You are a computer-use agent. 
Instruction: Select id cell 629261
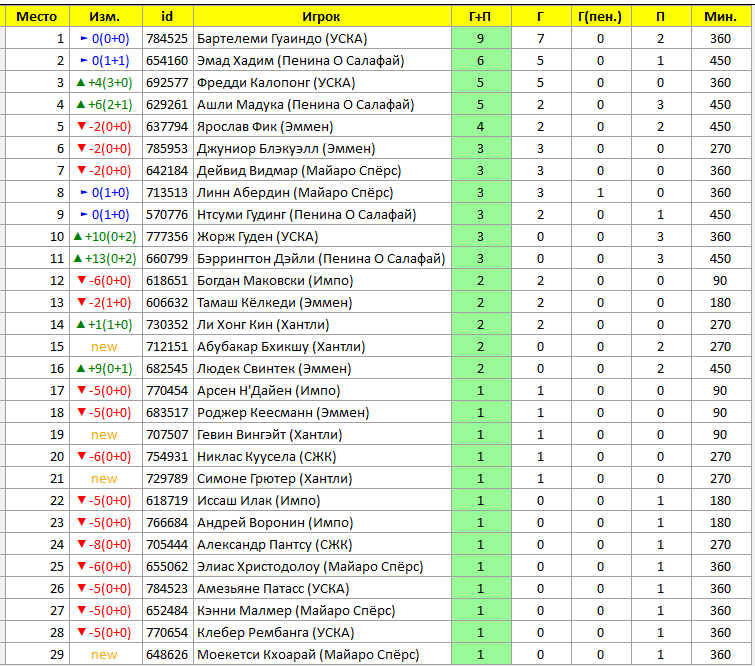pos(167,104)
